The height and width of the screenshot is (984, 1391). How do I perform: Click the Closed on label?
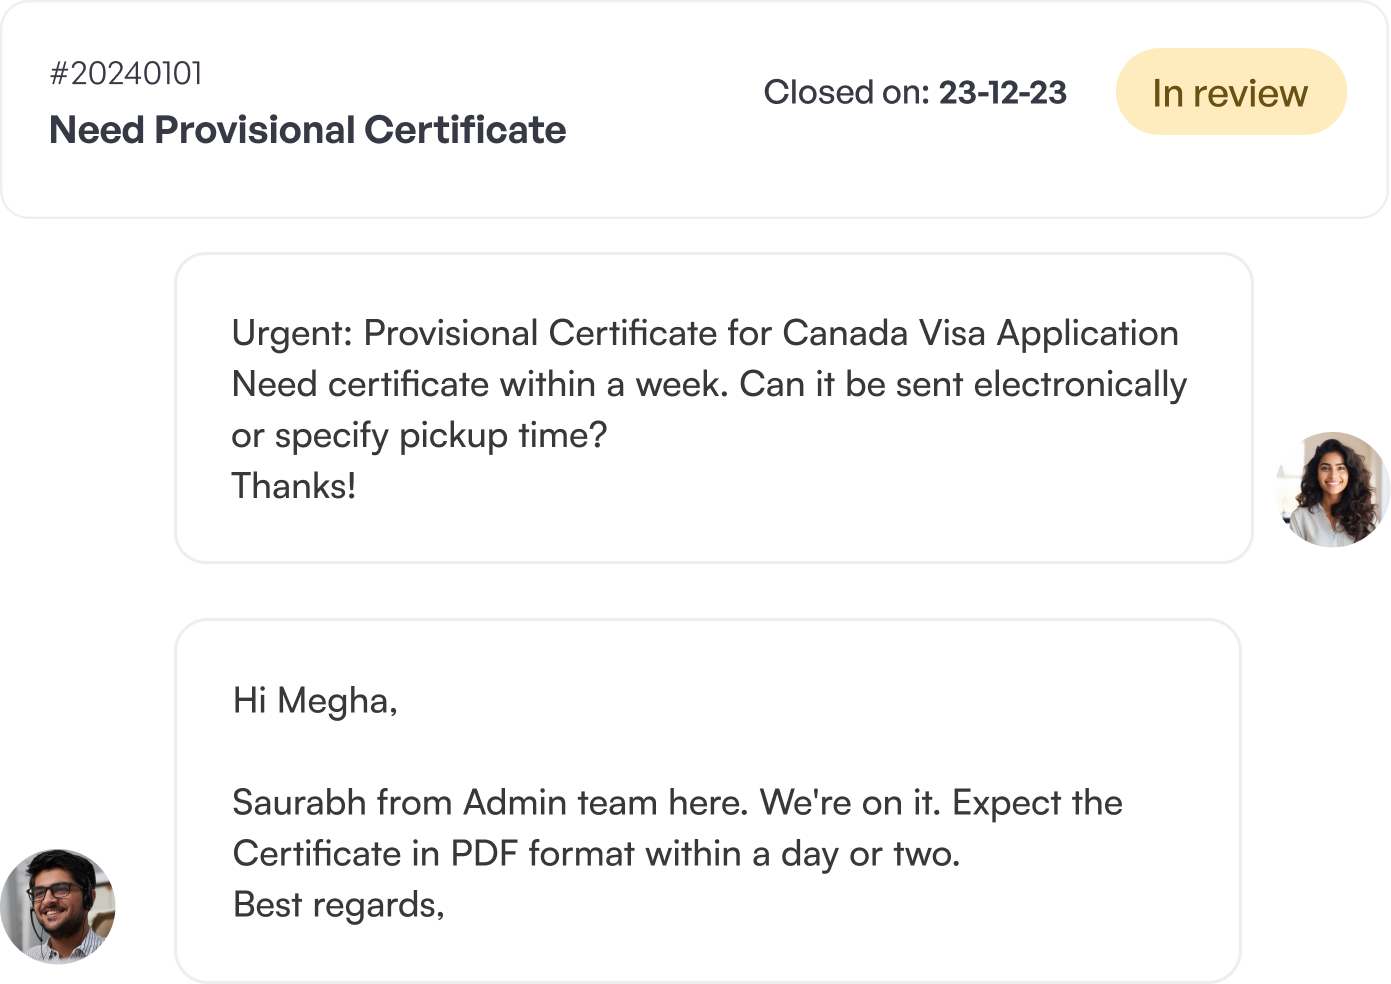click(847, 92)
